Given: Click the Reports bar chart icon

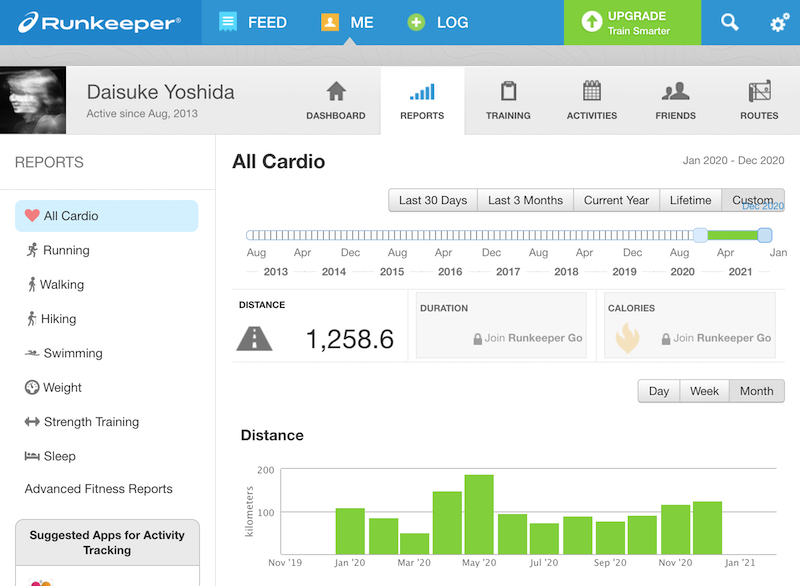Looking at the screenshot, I should [x=422, y=92].
